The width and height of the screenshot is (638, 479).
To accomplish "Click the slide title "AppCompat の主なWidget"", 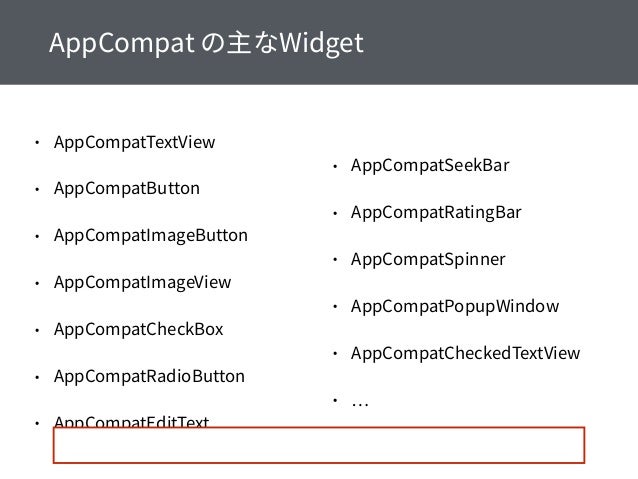I will (x=206, y=43).
